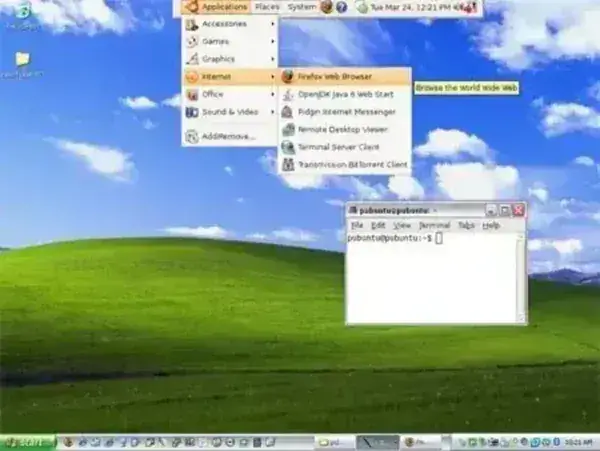
Task: Launch Transmission BitTorrent Client
Action: [x=345, y=164]
